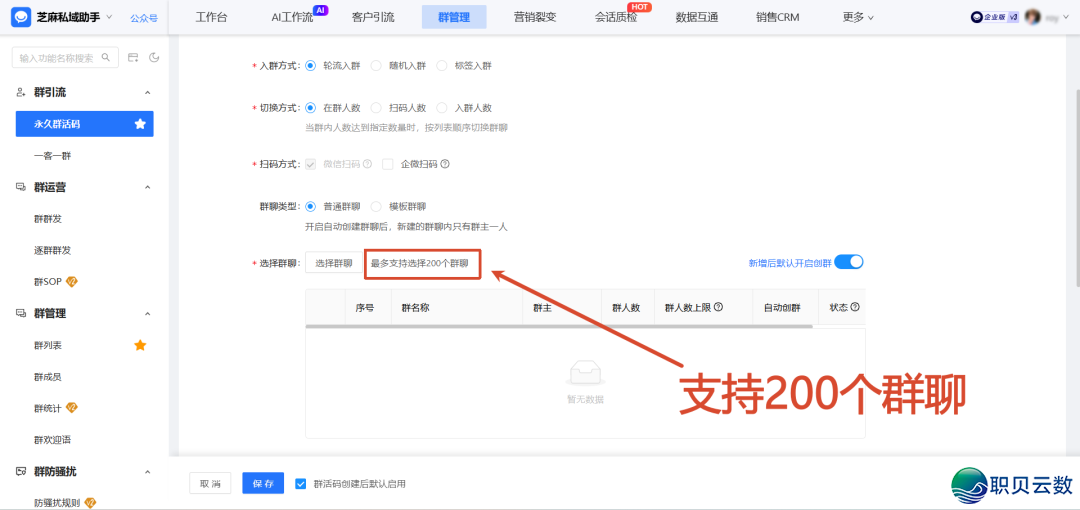Select 随机入群 radio option

coord(376,66)
